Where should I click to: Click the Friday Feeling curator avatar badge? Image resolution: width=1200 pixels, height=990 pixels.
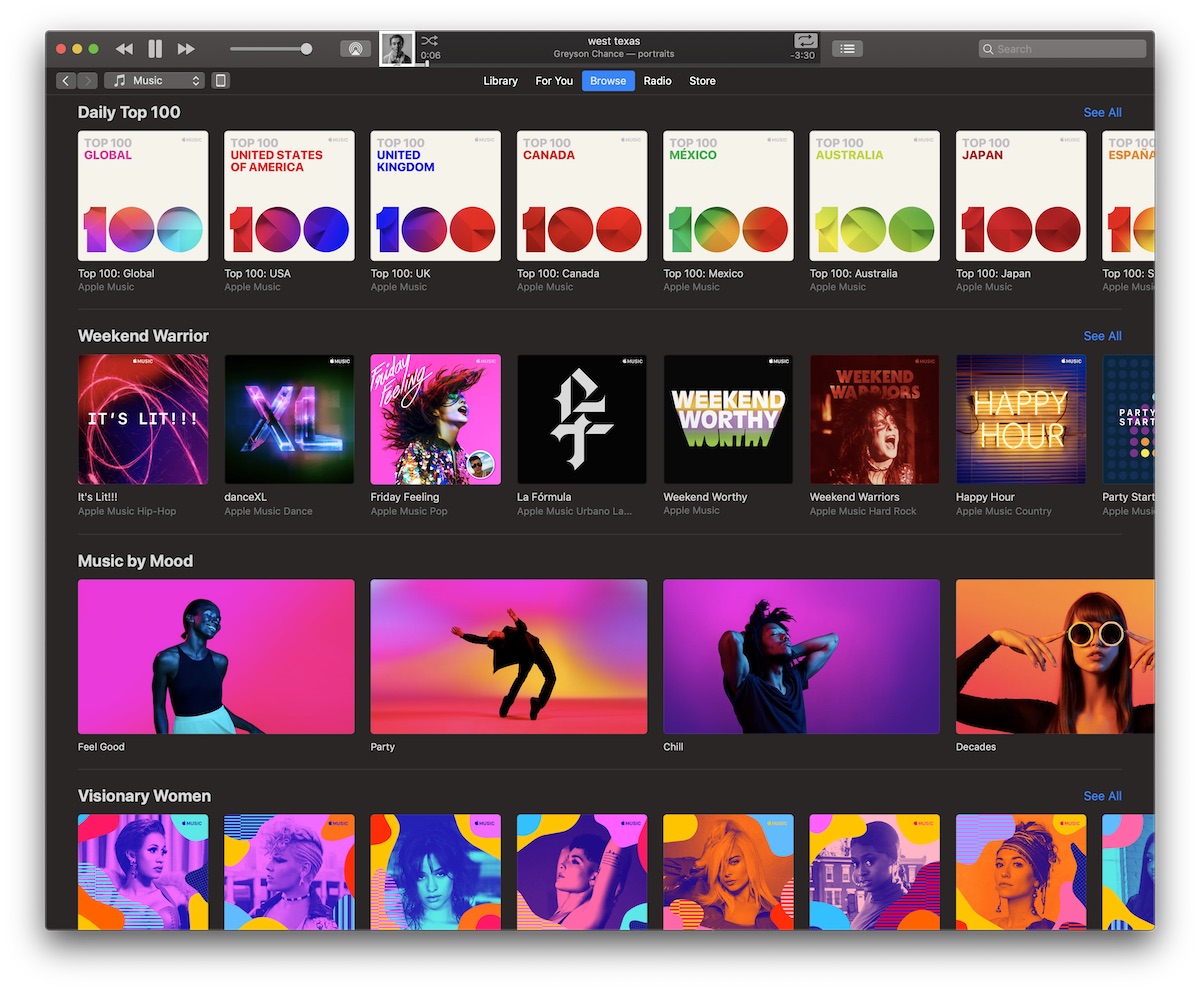[x=482, y=465]
